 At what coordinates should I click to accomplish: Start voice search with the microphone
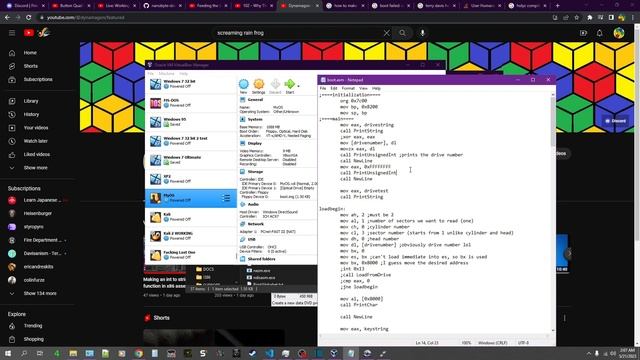coord(422,33)
